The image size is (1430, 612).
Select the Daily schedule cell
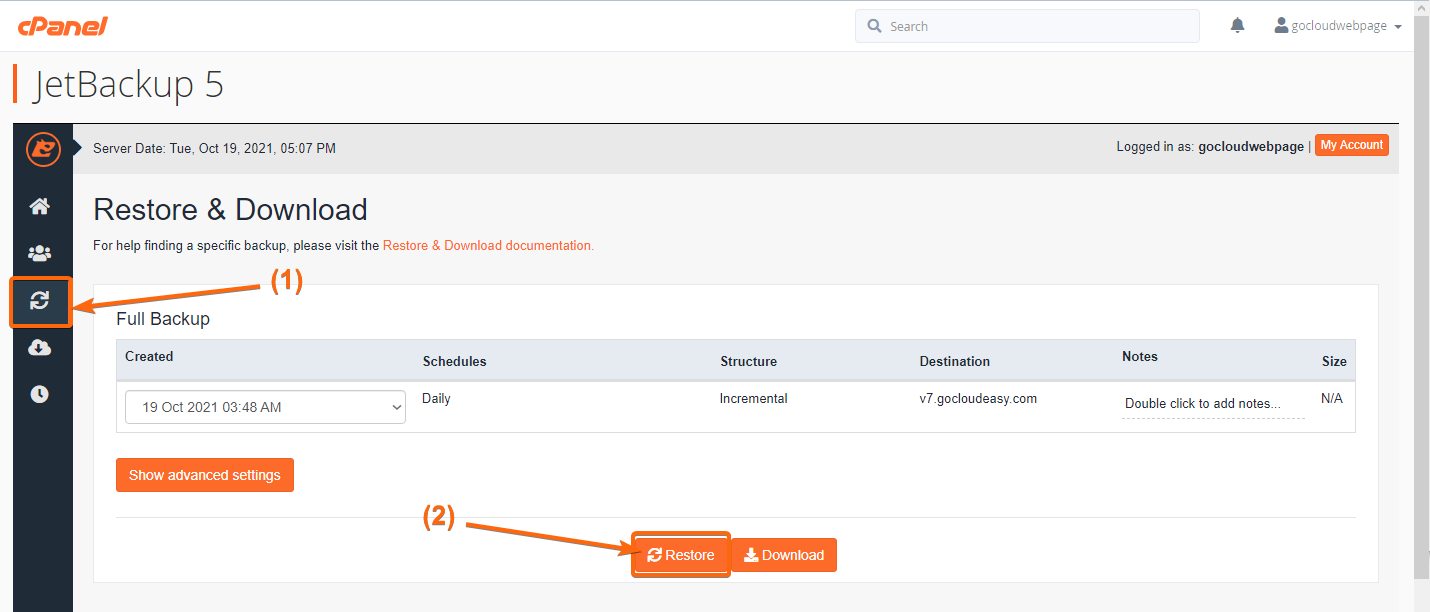click(x=436, y=398)
